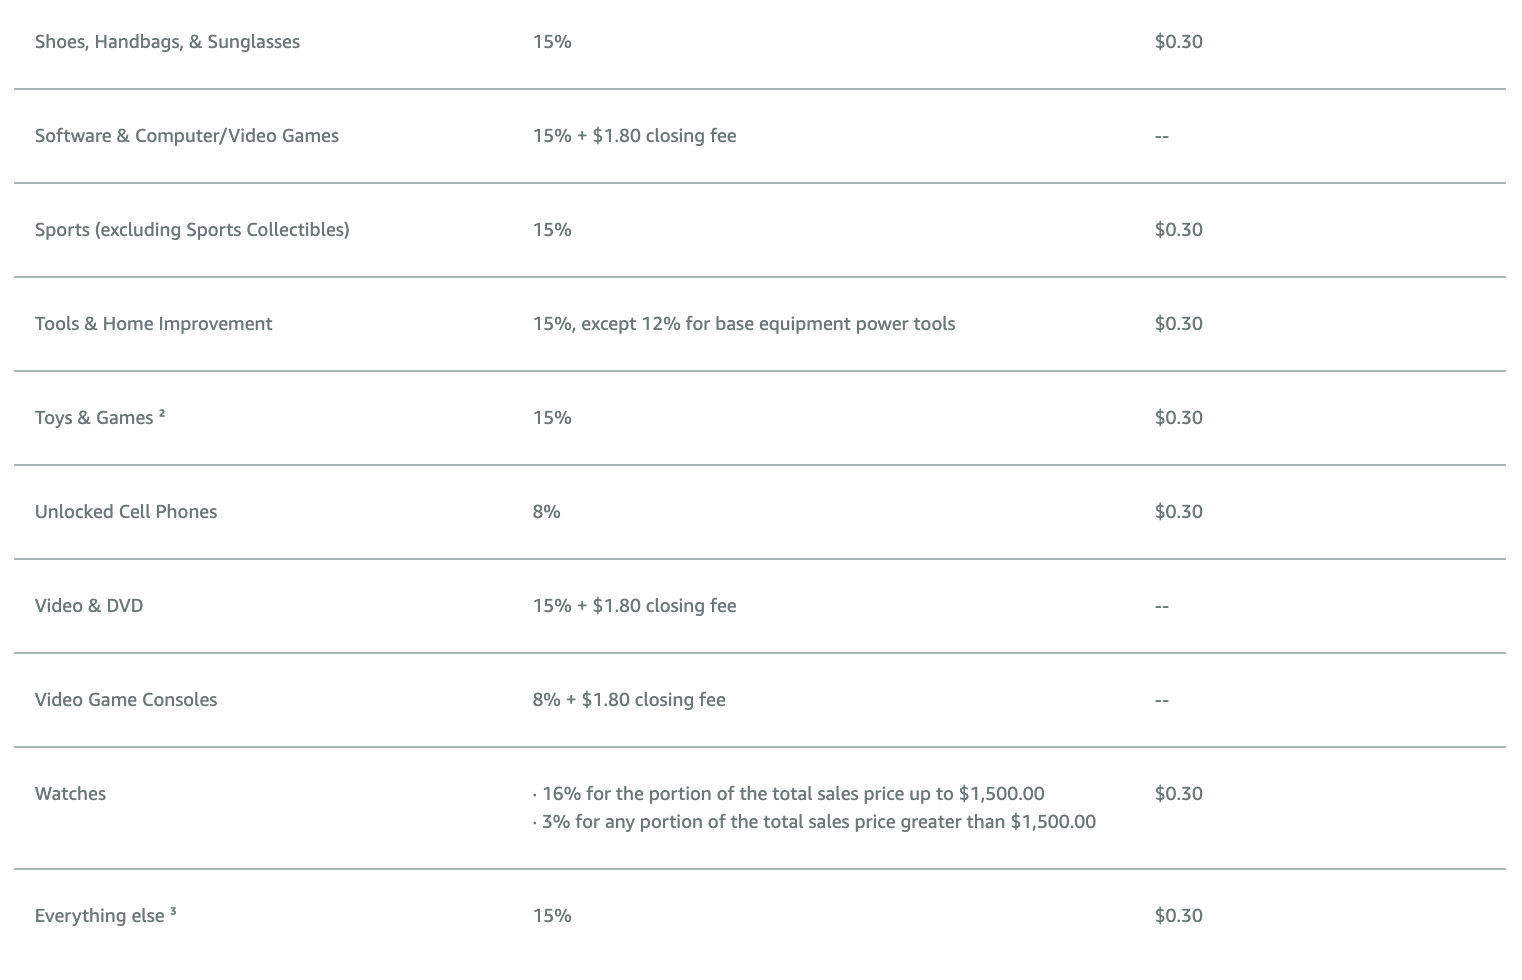This screenshot has width=1522, height=980.
Task: Click the Watches category label
Action: pyautogui.click(x=70, y=794)
